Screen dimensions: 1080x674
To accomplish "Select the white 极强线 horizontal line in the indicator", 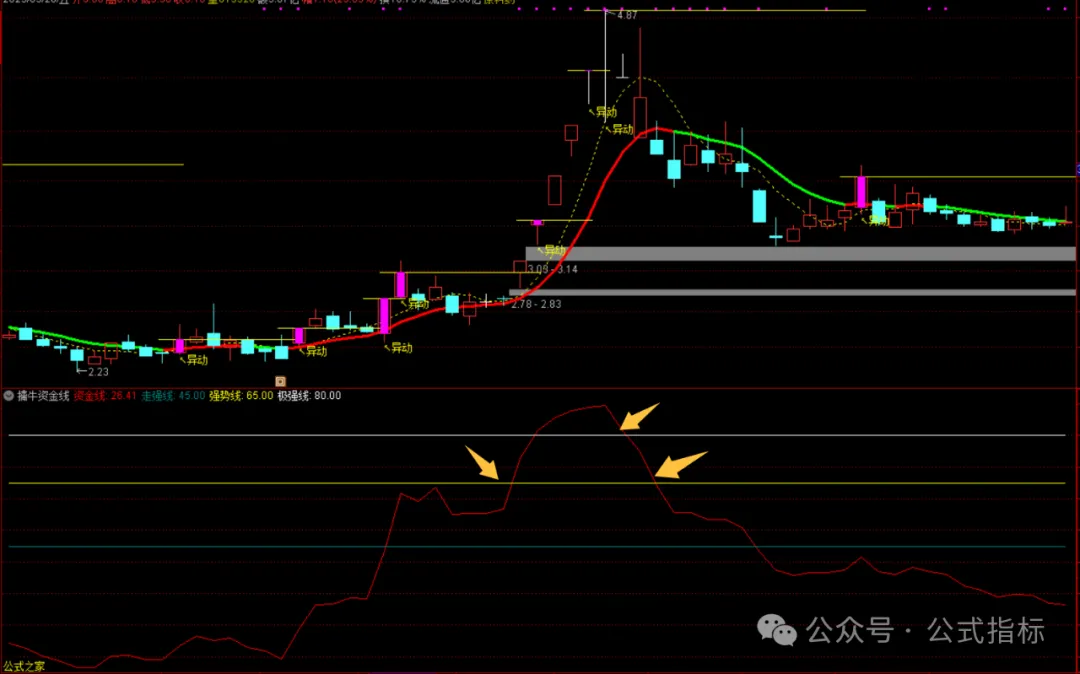I will [x=537, y=435].
